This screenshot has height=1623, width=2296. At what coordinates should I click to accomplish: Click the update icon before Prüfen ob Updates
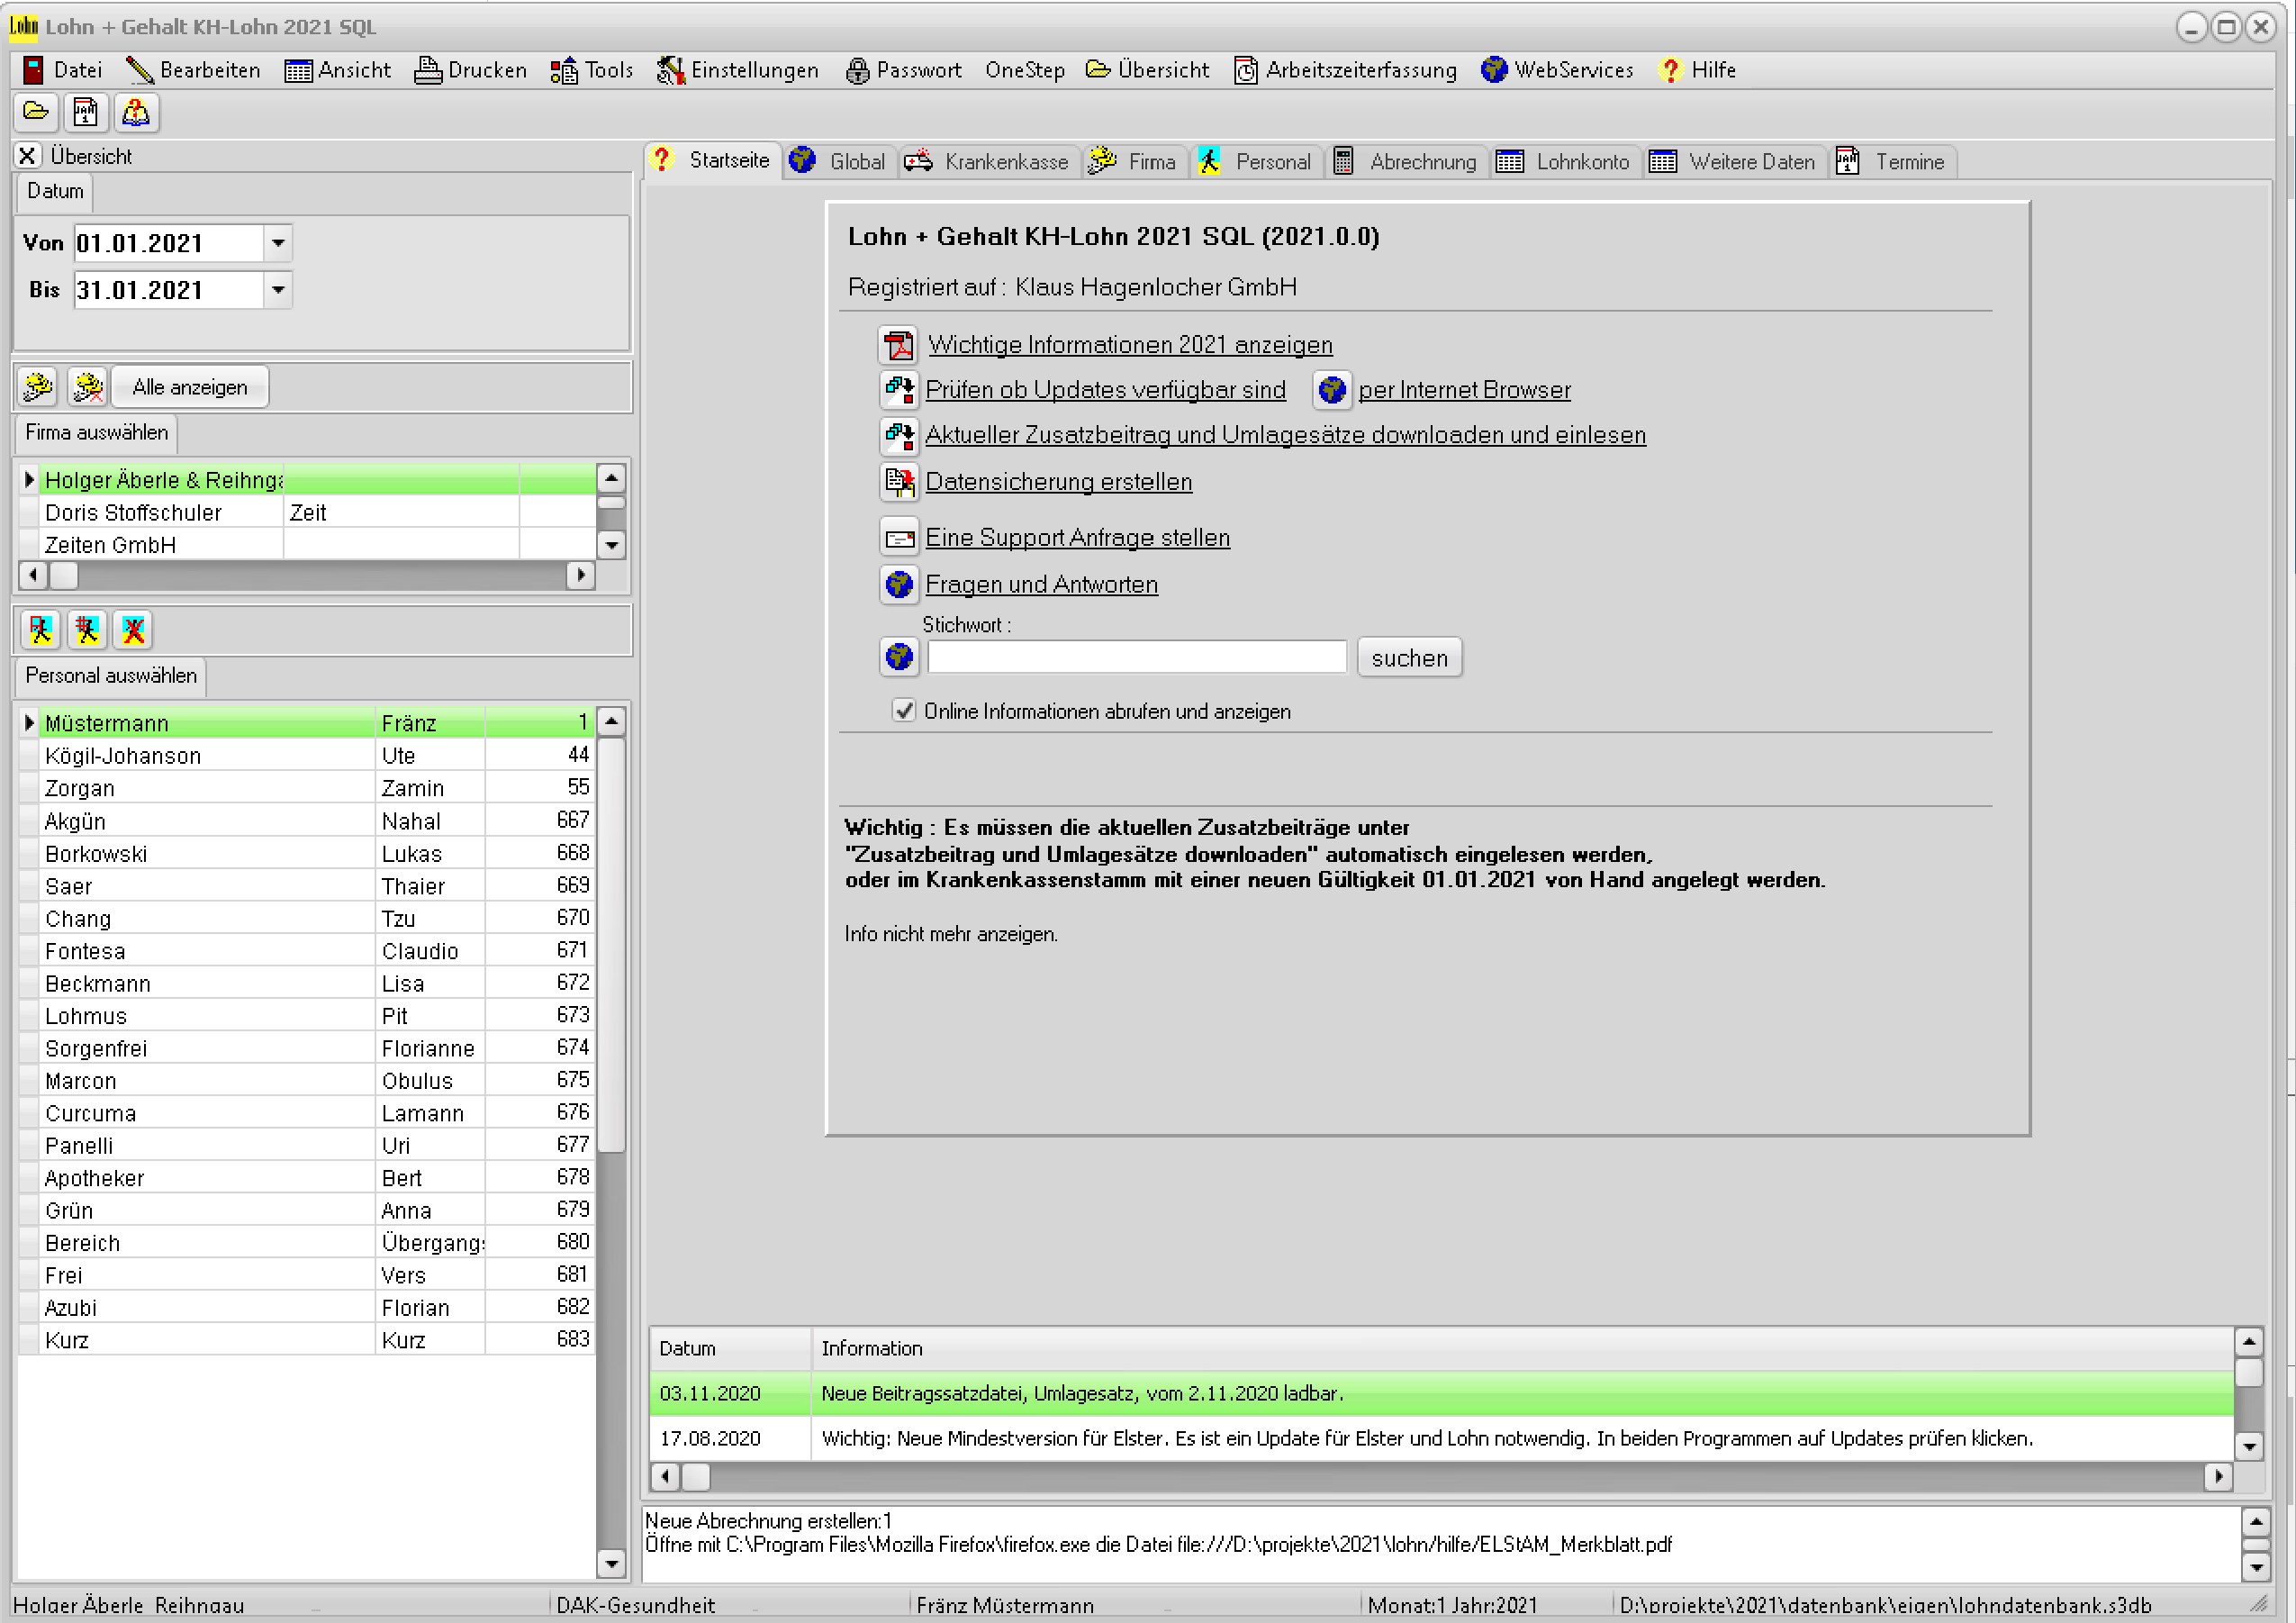(x=899, y=390)
